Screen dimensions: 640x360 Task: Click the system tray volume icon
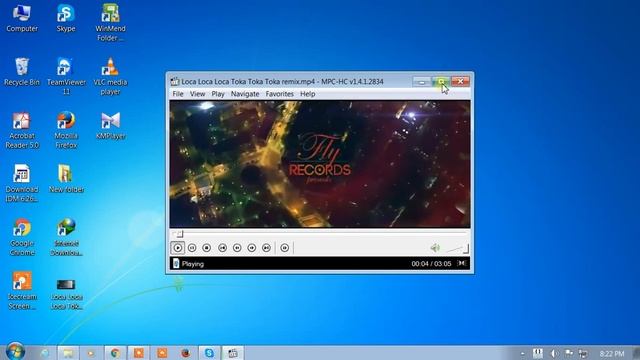coord(553,353)
